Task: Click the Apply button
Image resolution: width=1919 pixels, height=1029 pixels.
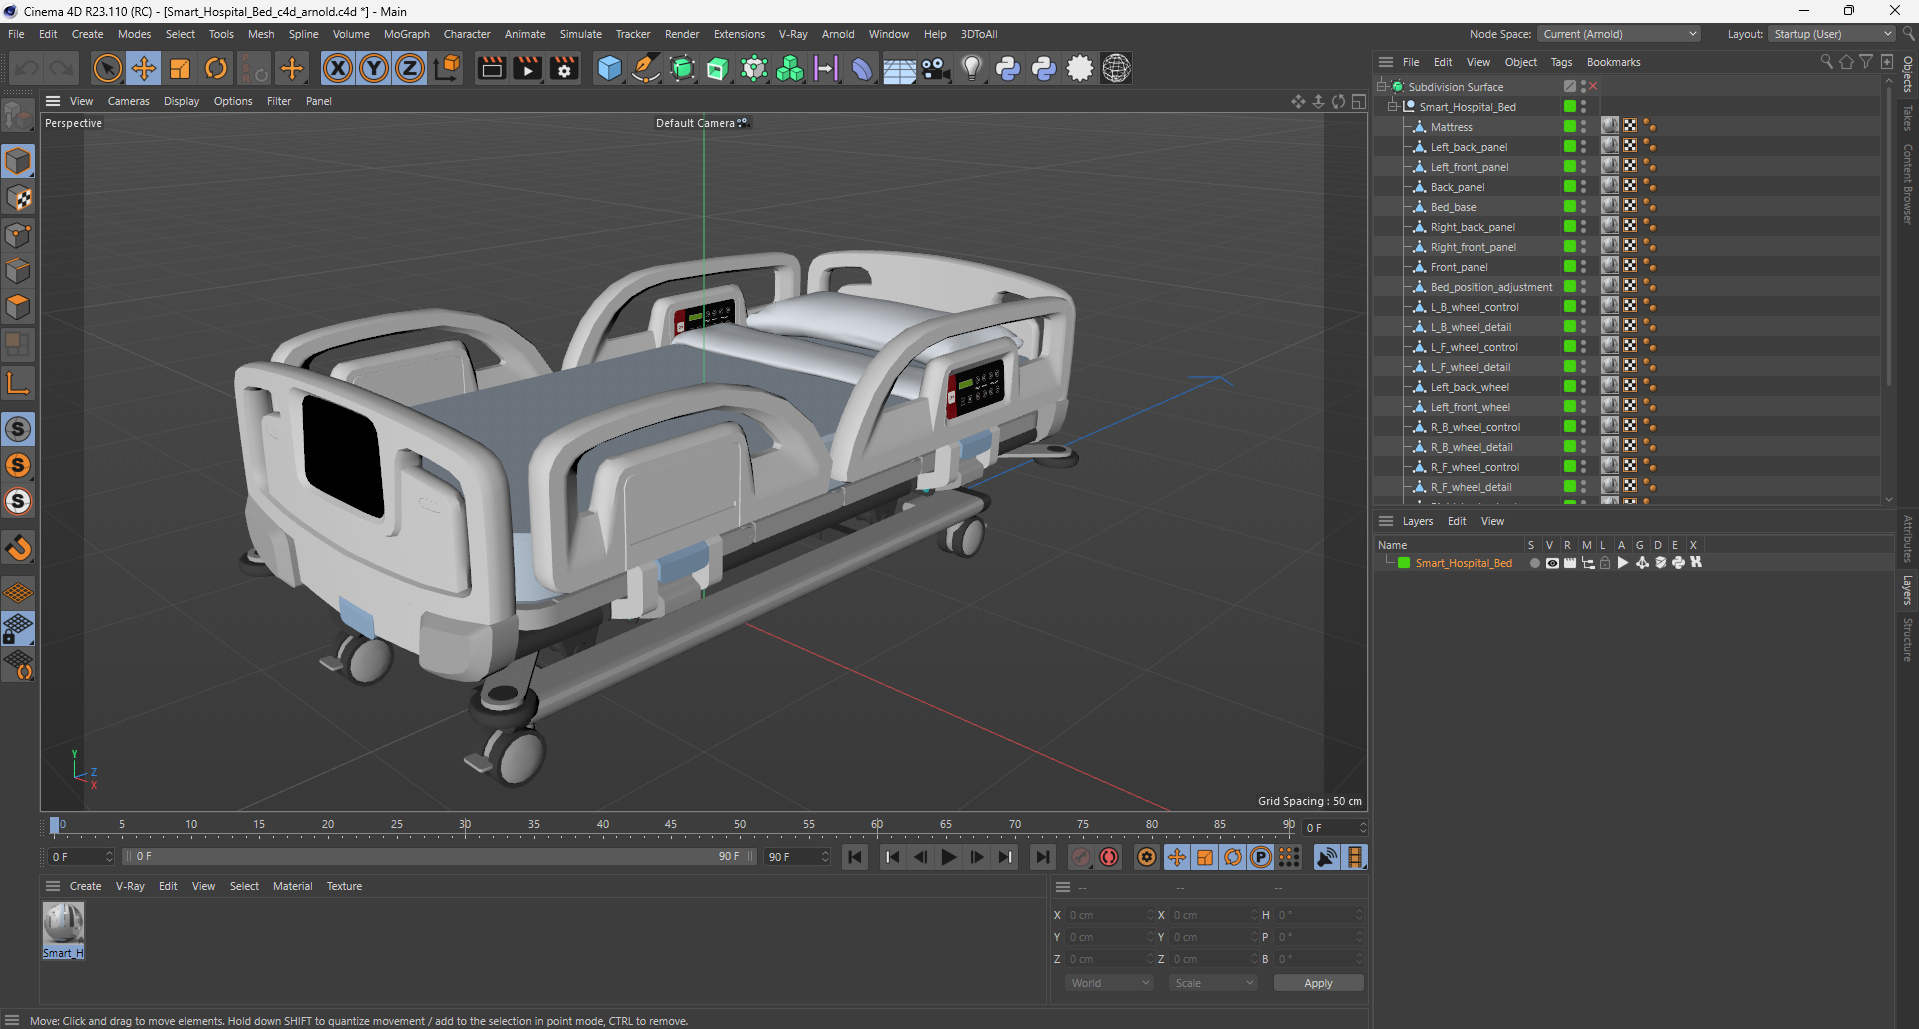Action: pyautogui.click(x=1318, y=983)
